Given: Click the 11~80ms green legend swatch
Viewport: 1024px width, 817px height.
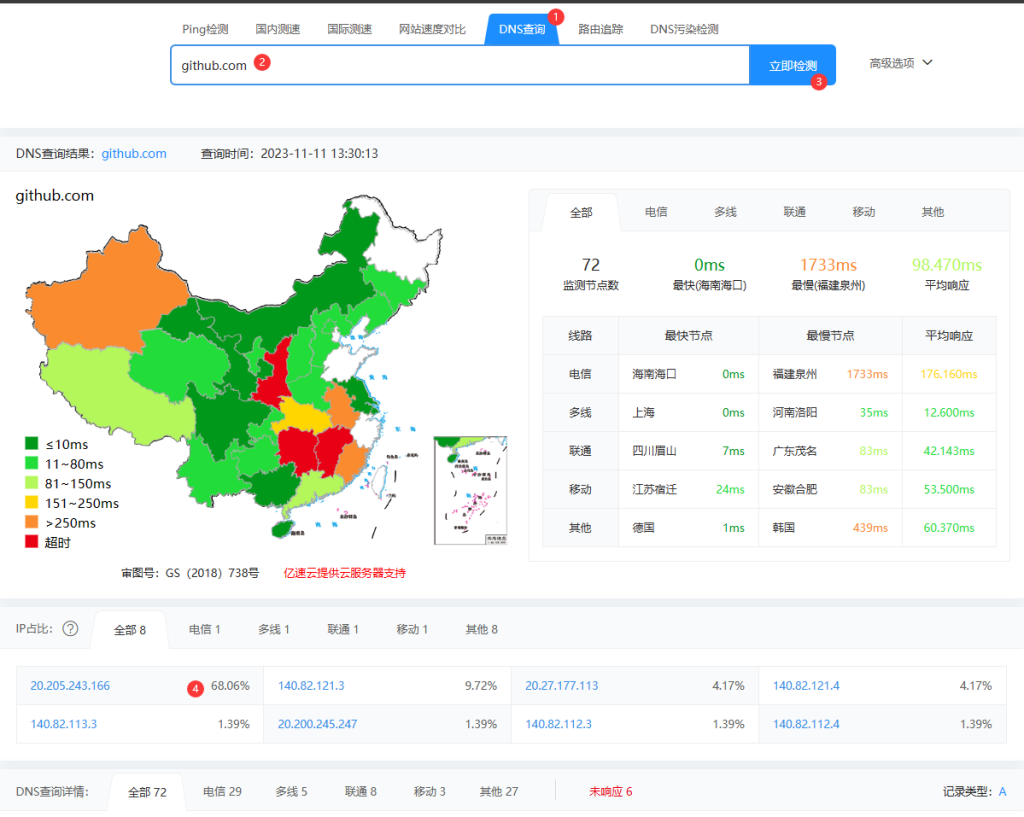Looking at the screenshot, I should pos(31,463).
